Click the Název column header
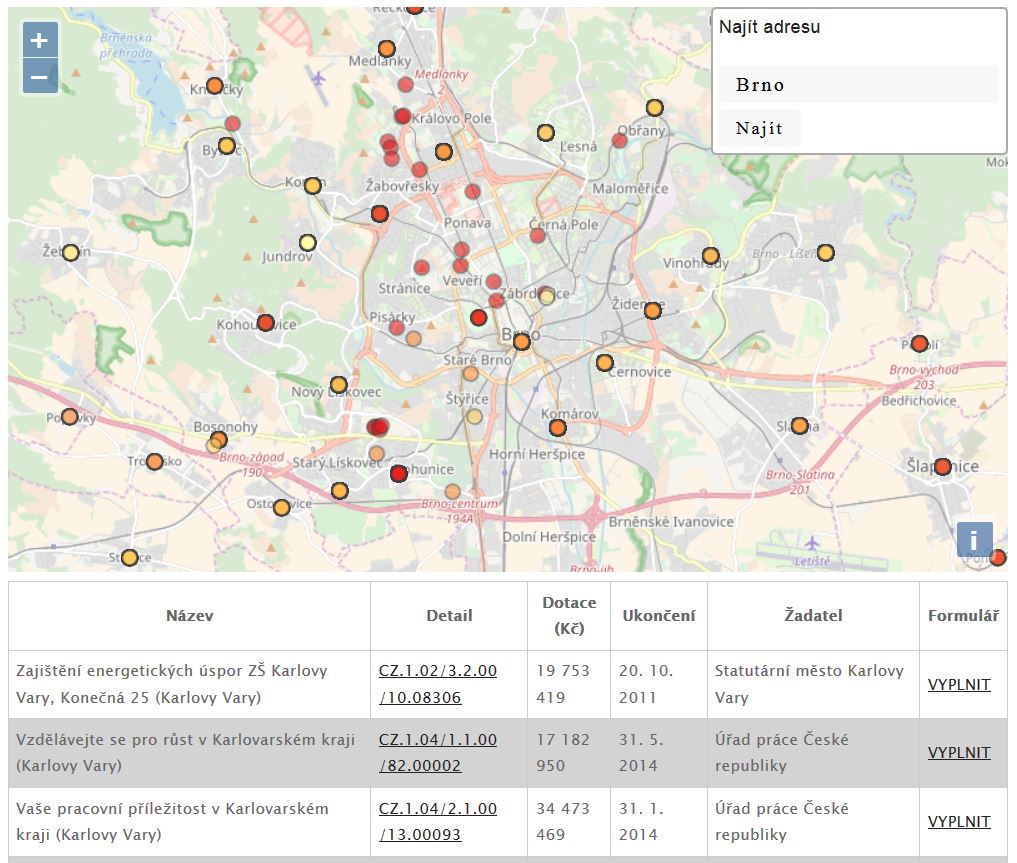 pos(189,615)
